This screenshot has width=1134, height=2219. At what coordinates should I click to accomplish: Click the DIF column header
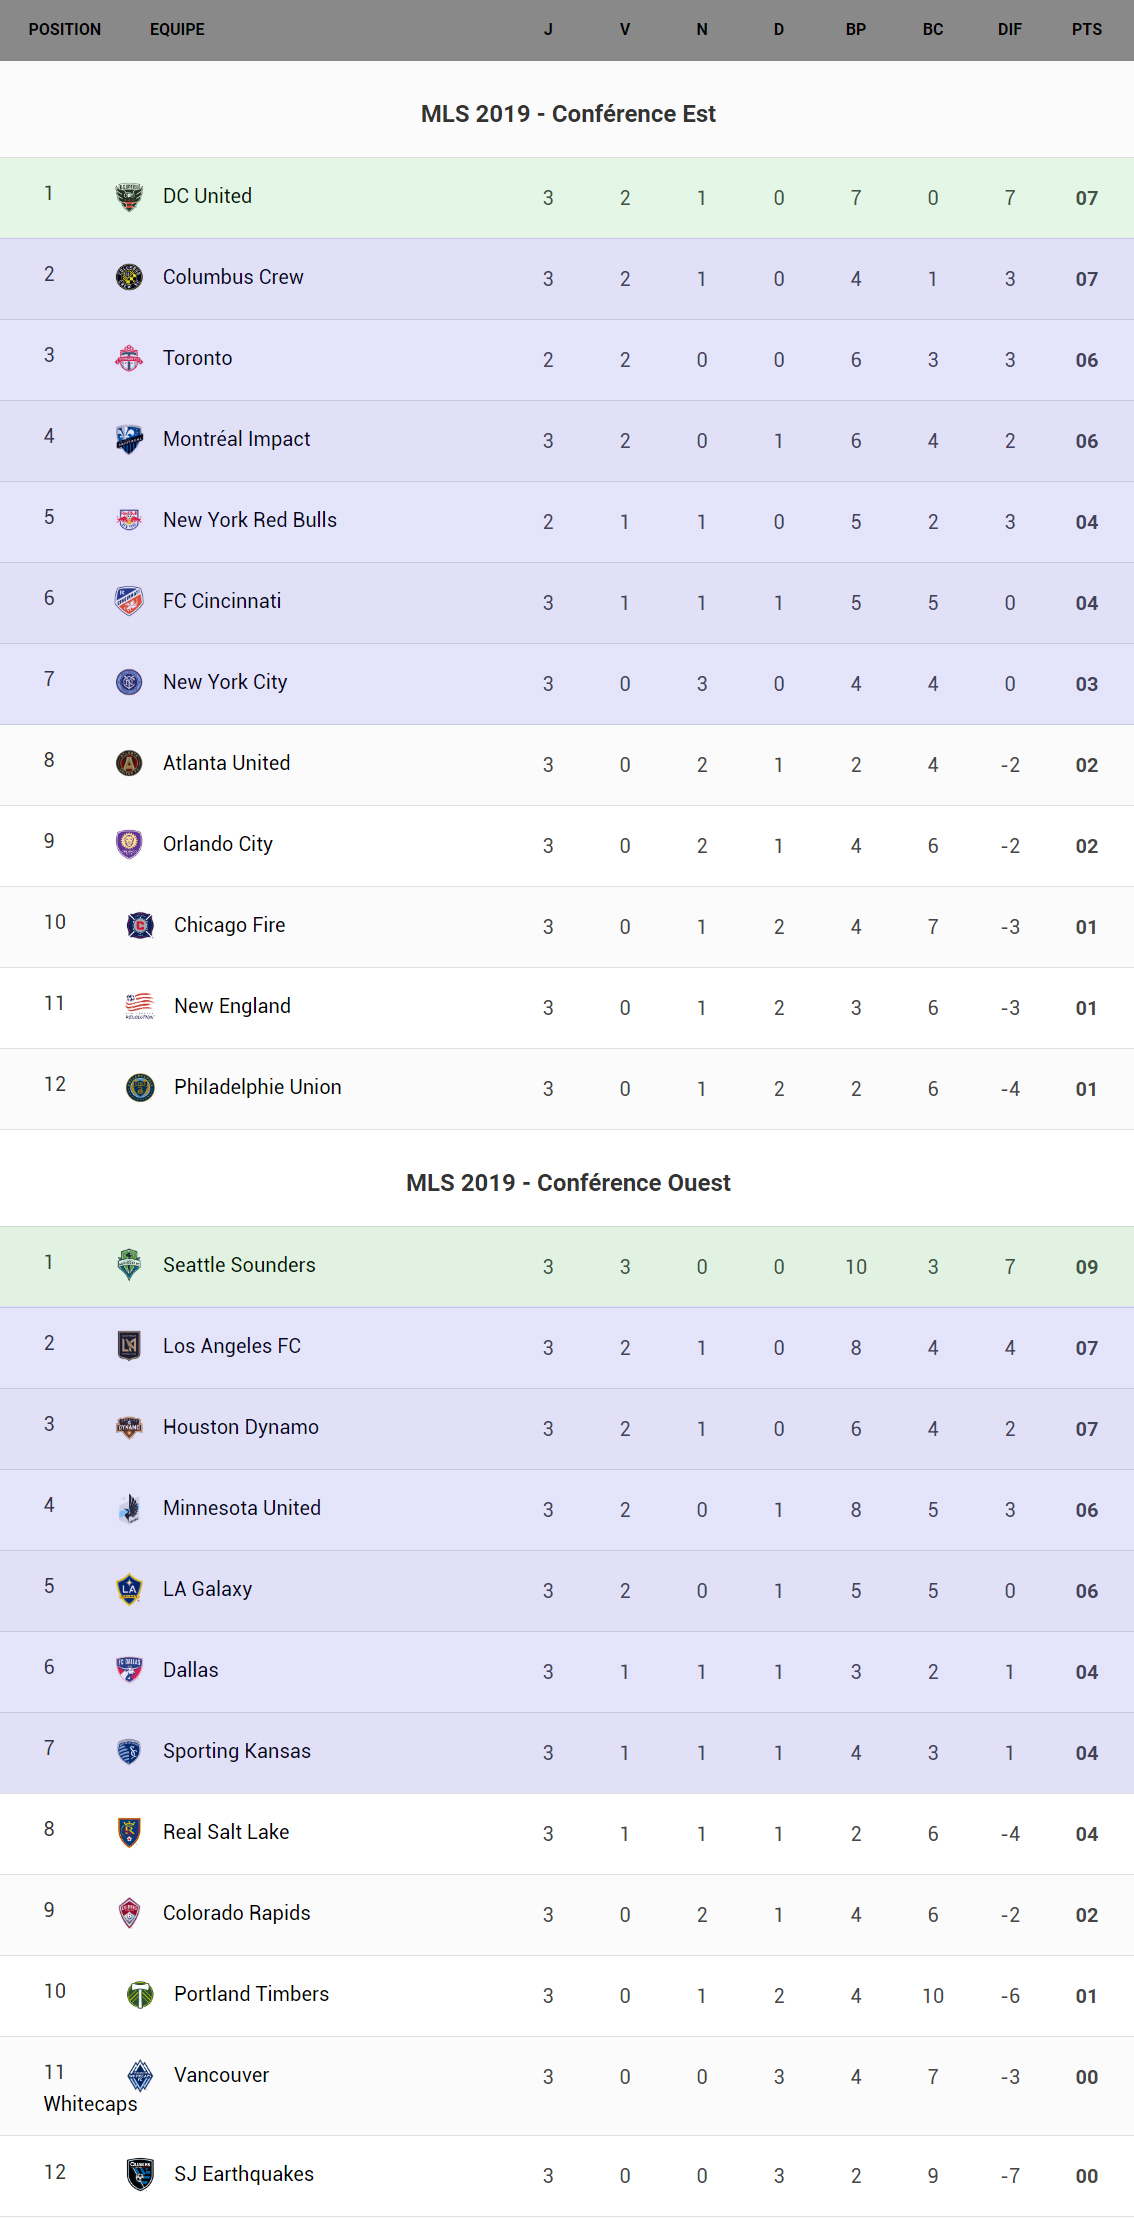coord(1009,30)
